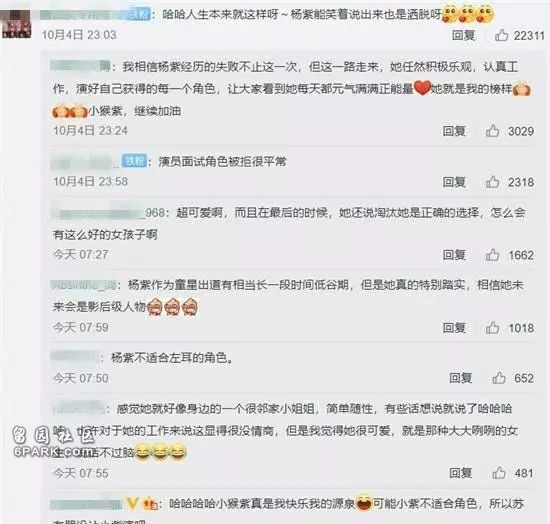The height and width of the screenshot is (524, 550).
Task: Open the top commenter's avatar thumbnail
Action: point(16,24)
